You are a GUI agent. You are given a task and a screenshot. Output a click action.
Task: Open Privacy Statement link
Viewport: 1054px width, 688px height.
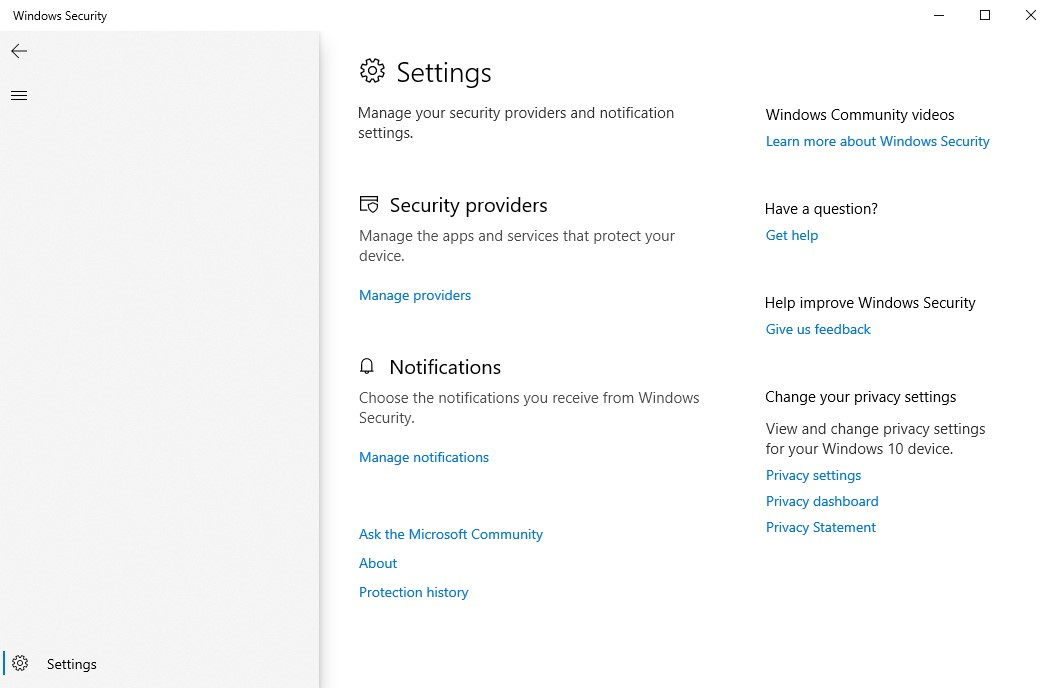point(820,527)
